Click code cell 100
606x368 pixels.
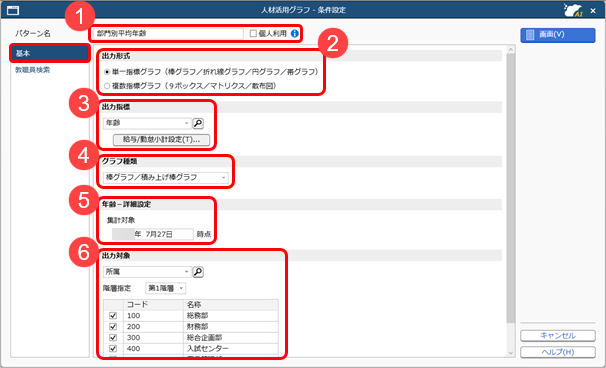[x=153, y=316]
